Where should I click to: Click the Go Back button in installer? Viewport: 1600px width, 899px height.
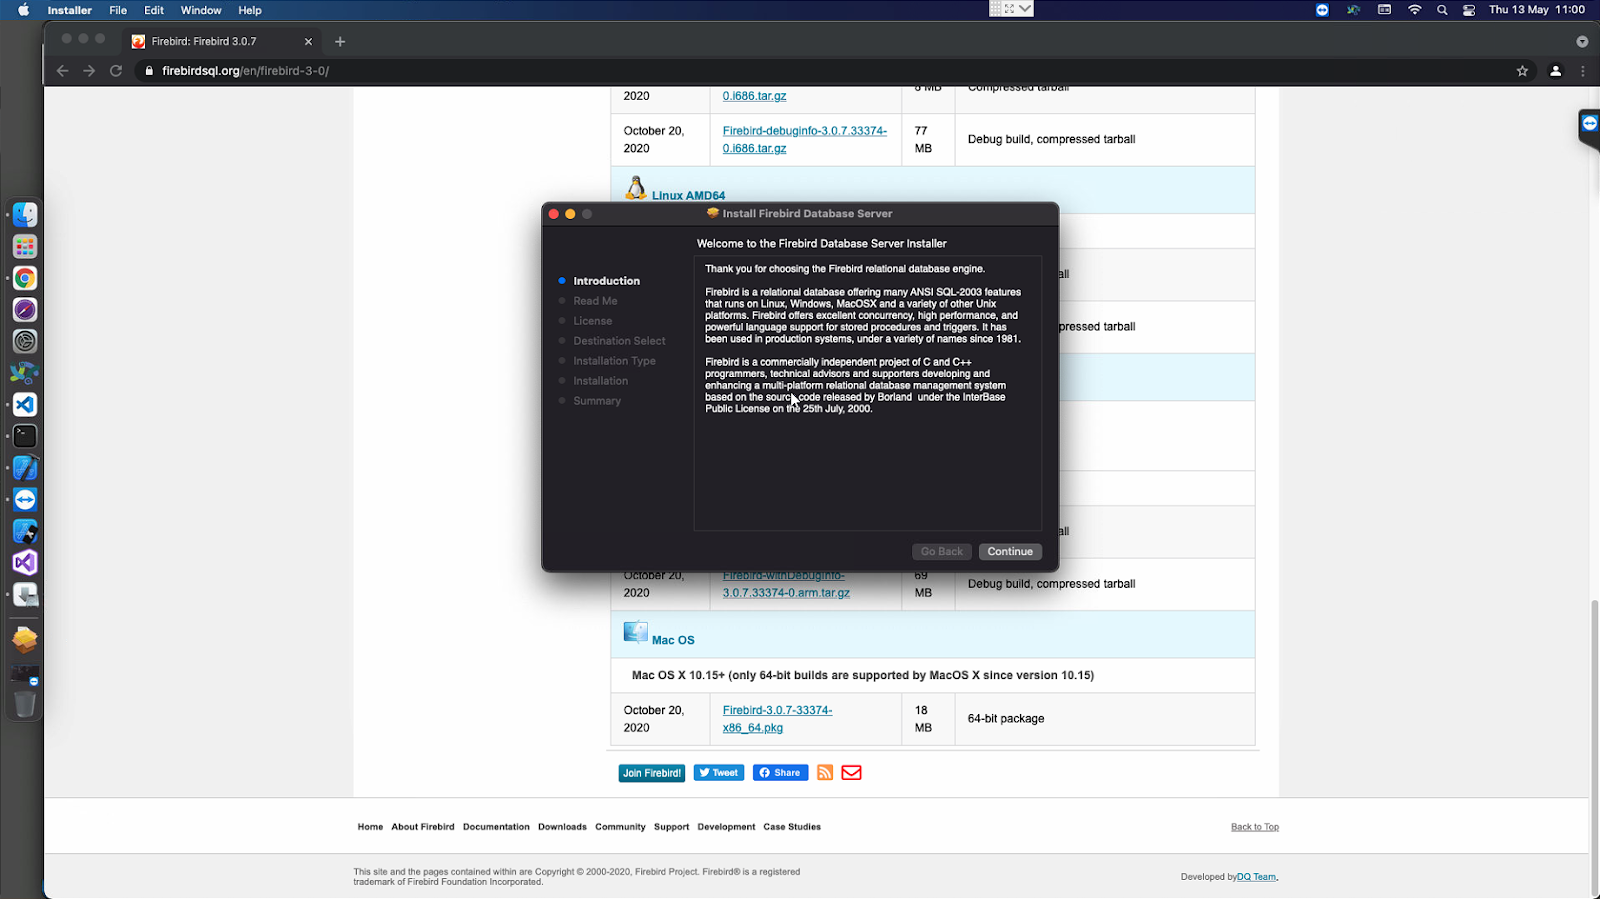point(942,551)
